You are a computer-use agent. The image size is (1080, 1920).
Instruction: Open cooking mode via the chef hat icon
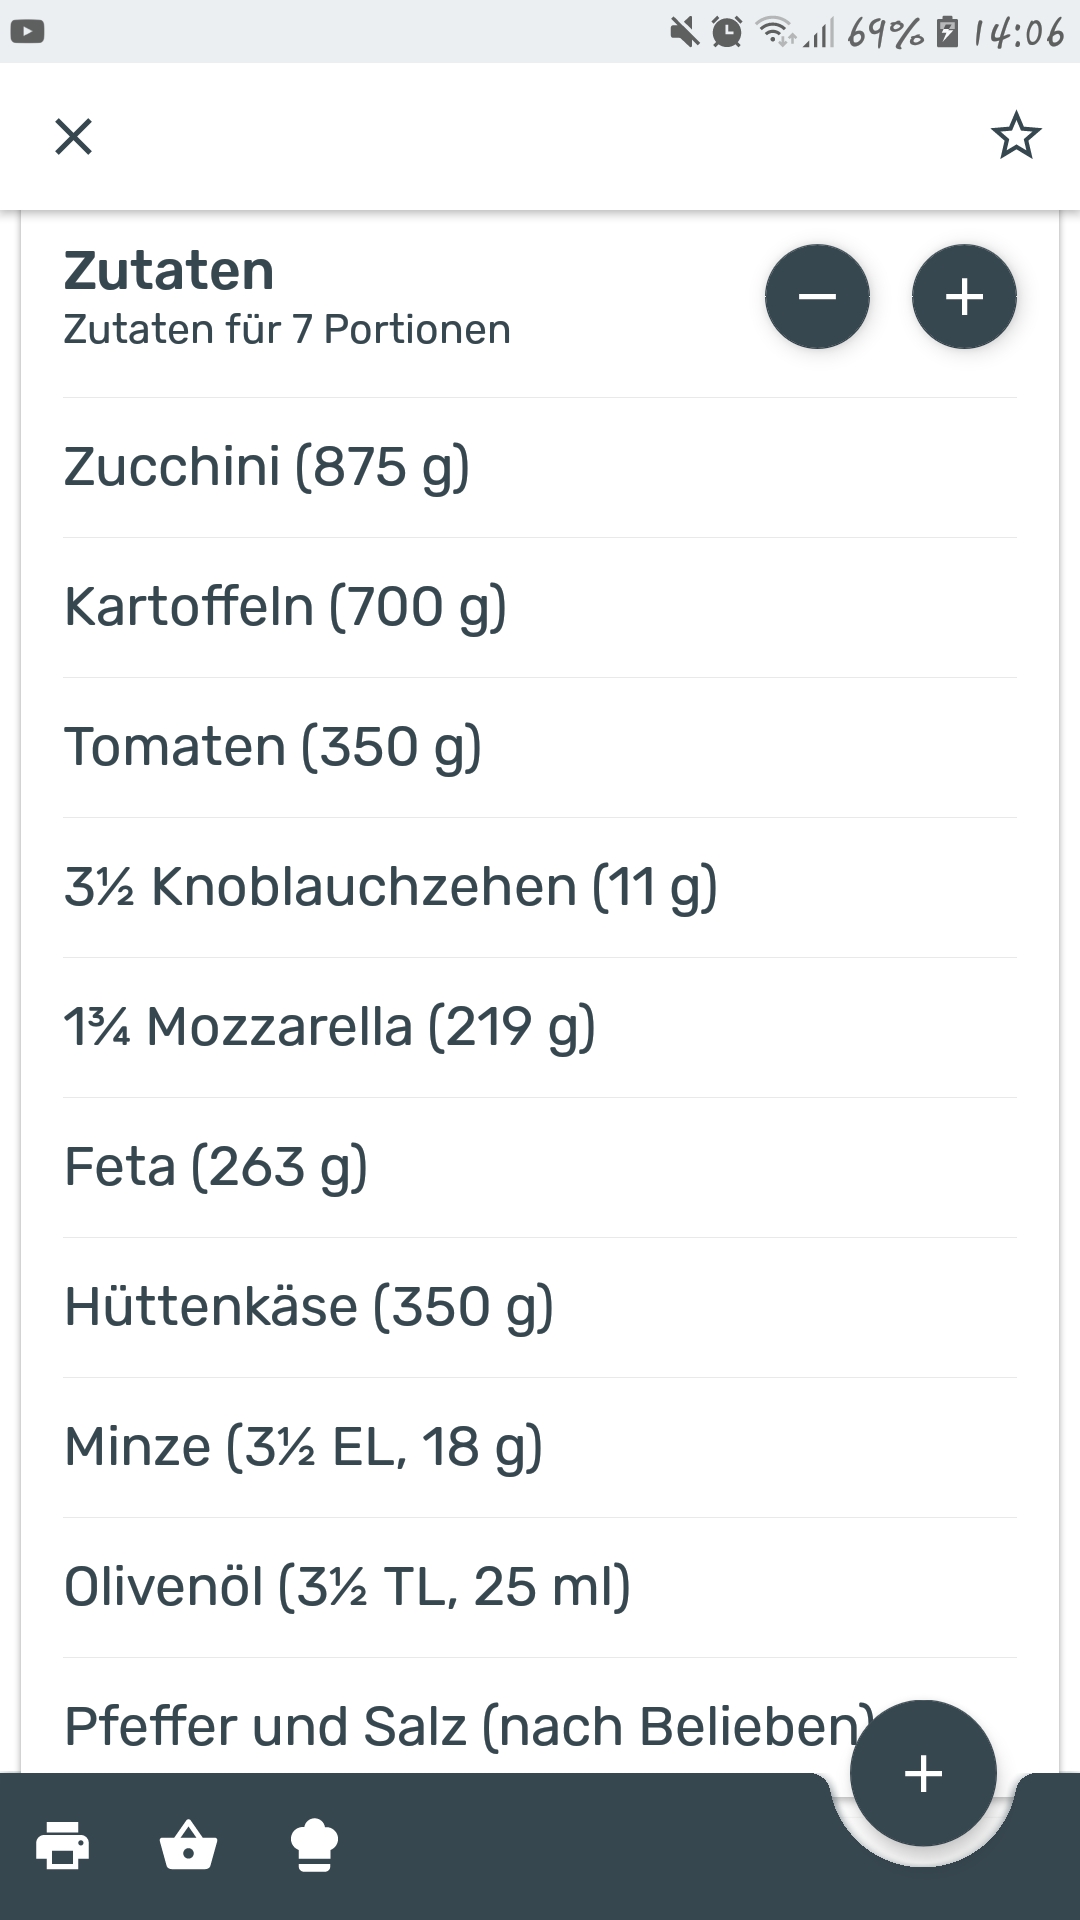click(x=314, y=1845)
